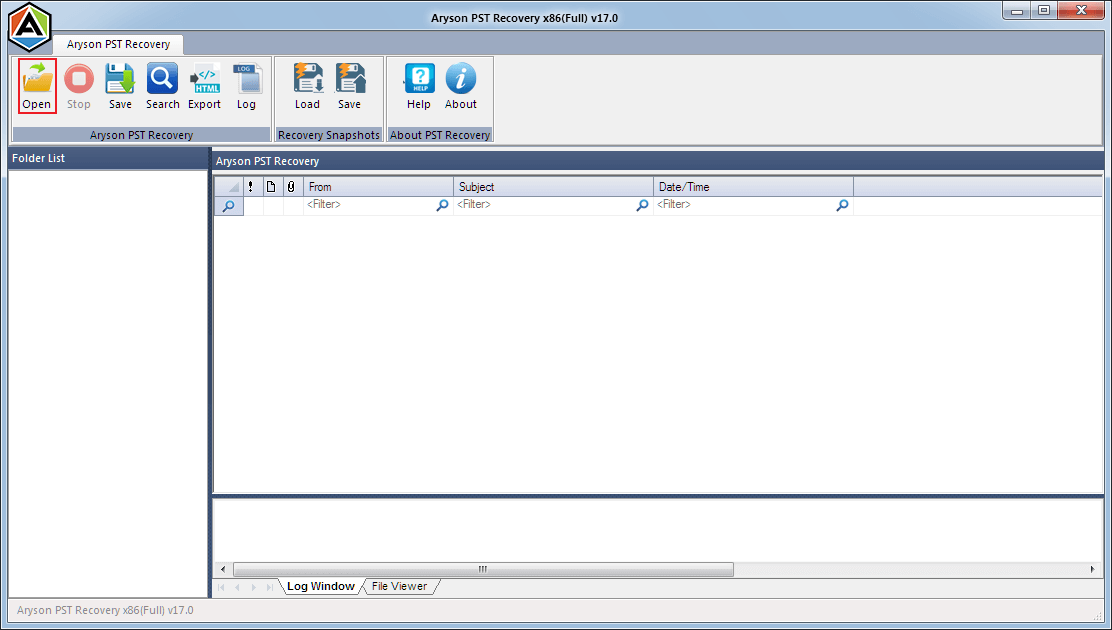Image resolution: width=1112 pixels, height=630 pixels.
Task: Show the About information dialog
Action: 461,86
